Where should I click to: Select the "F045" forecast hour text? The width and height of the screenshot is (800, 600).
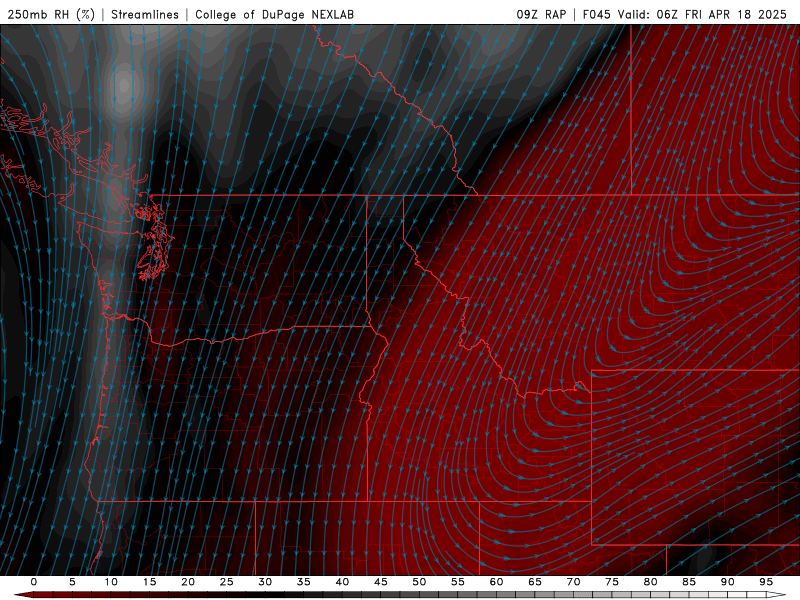pos(596,14)
